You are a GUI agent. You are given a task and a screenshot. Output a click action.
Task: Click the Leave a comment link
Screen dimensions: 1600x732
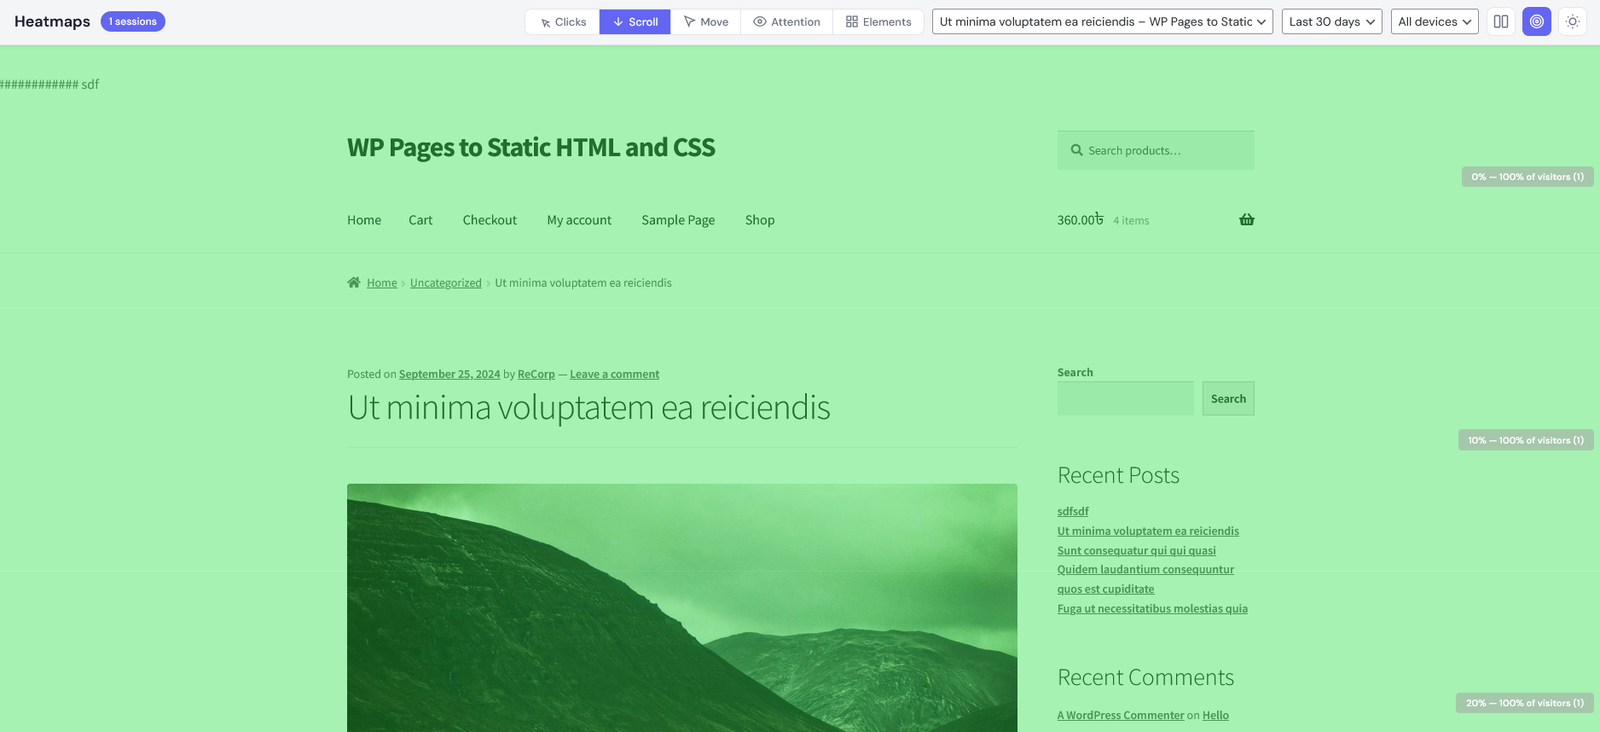[x=614, y=374]
